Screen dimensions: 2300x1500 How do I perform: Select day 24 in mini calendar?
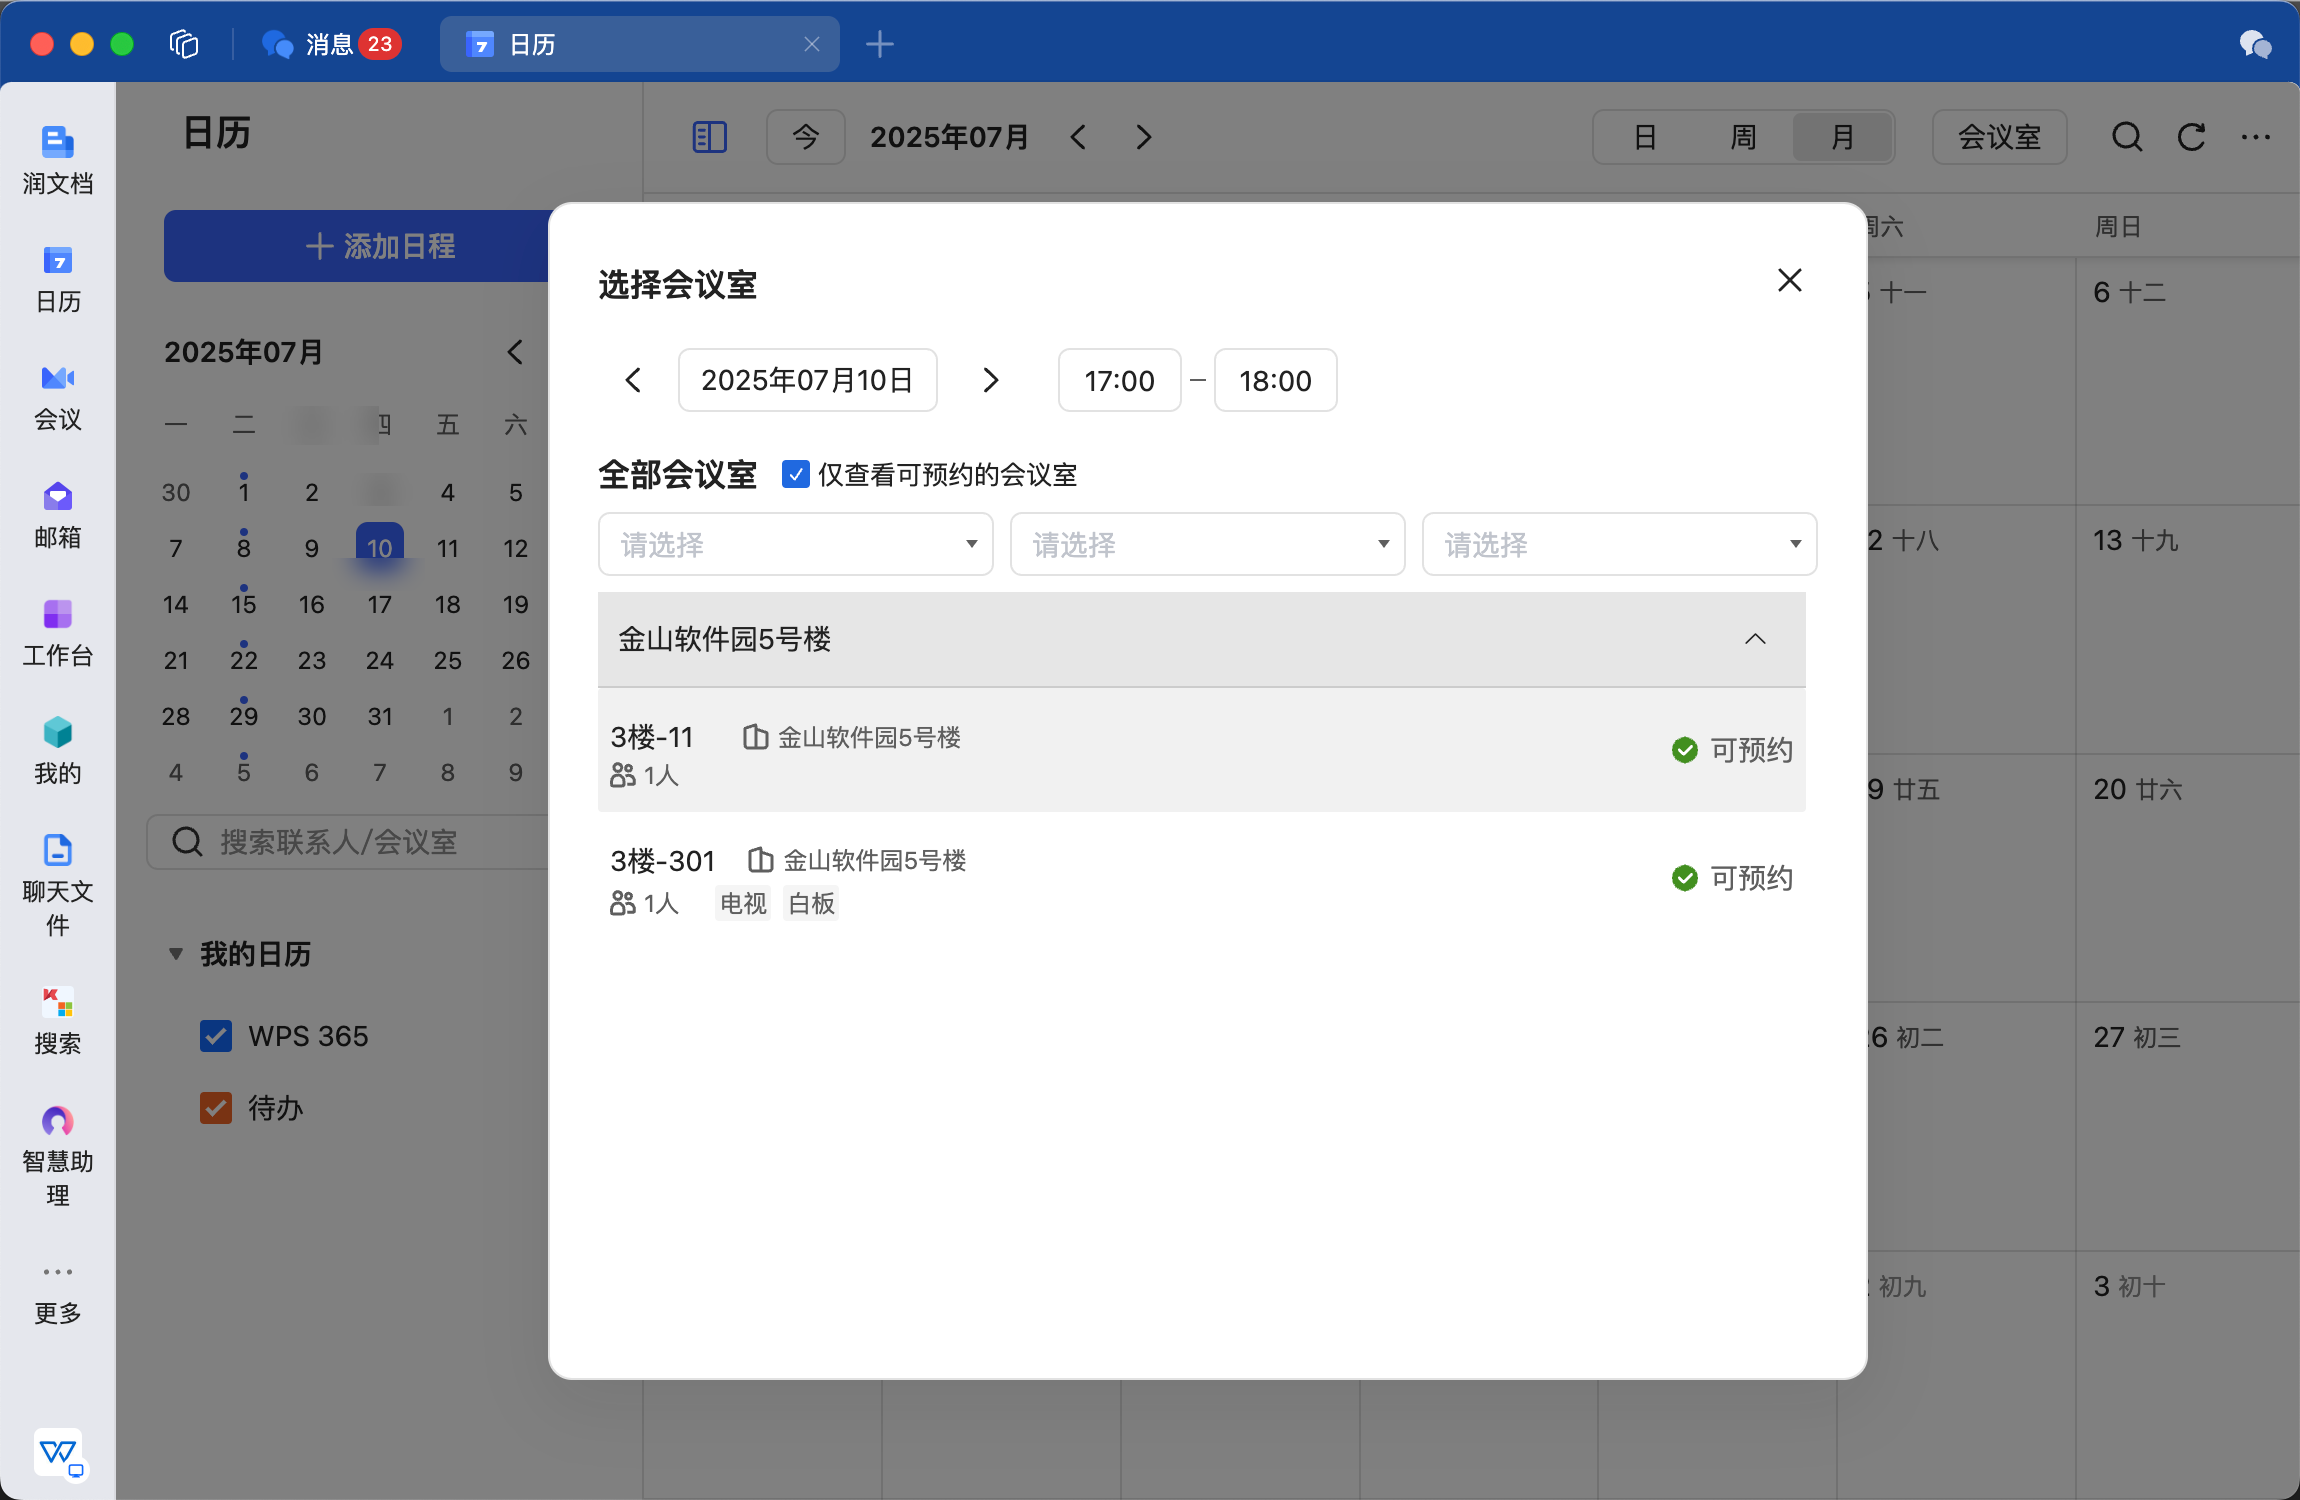(x=380, y=660)
